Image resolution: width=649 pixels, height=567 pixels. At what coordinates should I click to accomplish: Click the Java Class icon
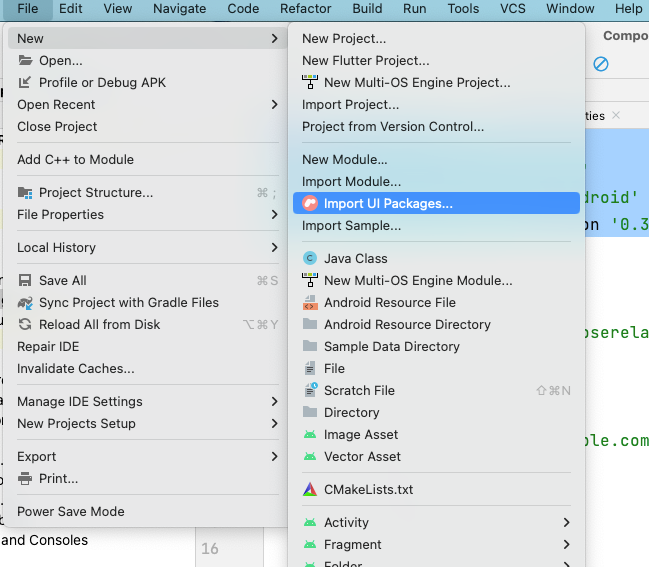310,258
